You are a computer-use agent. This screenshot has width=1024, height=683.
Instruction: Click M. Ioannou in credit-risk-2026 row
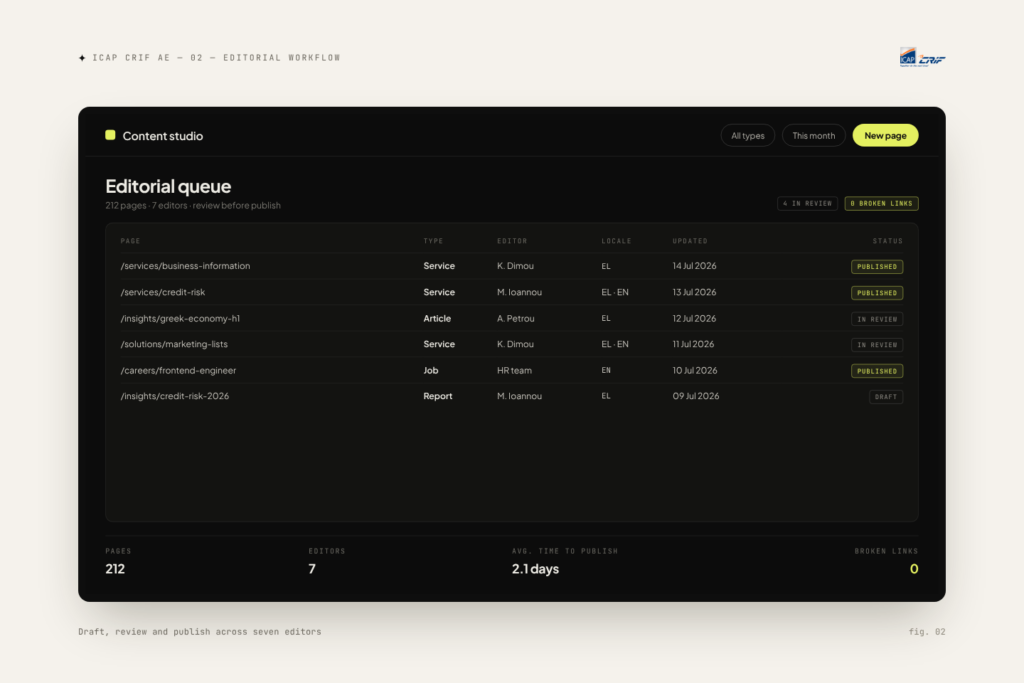[x=519, y=396]
